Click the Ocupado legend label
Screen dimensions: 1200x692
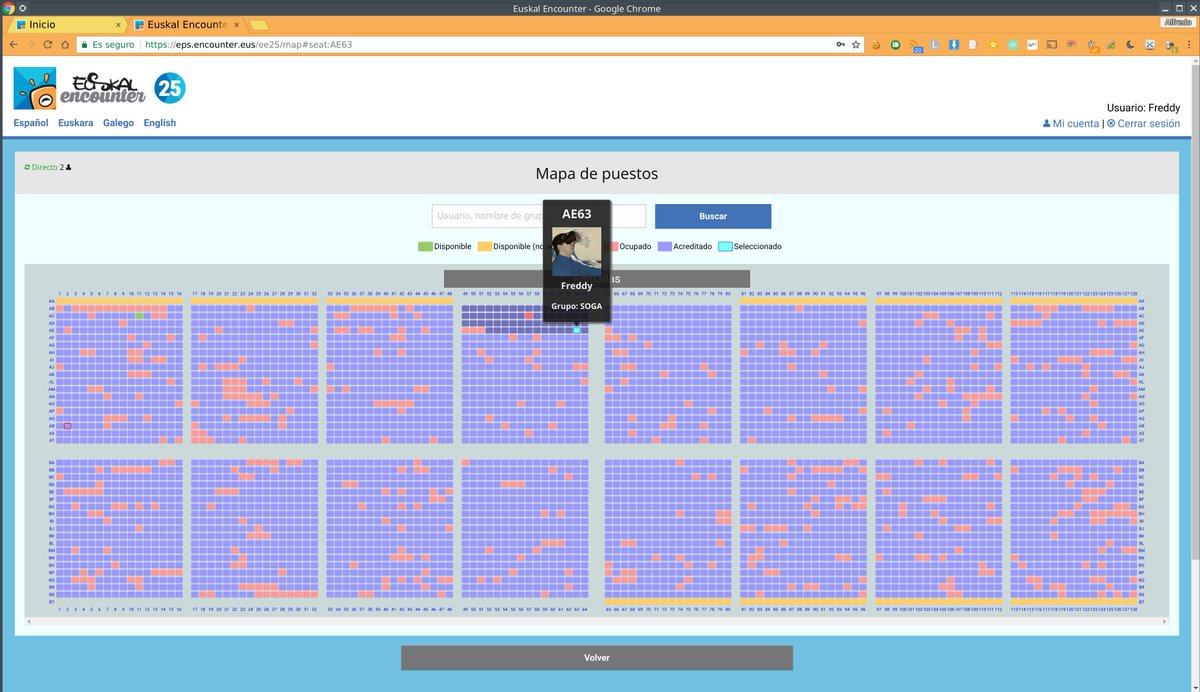tap(635, 246)
